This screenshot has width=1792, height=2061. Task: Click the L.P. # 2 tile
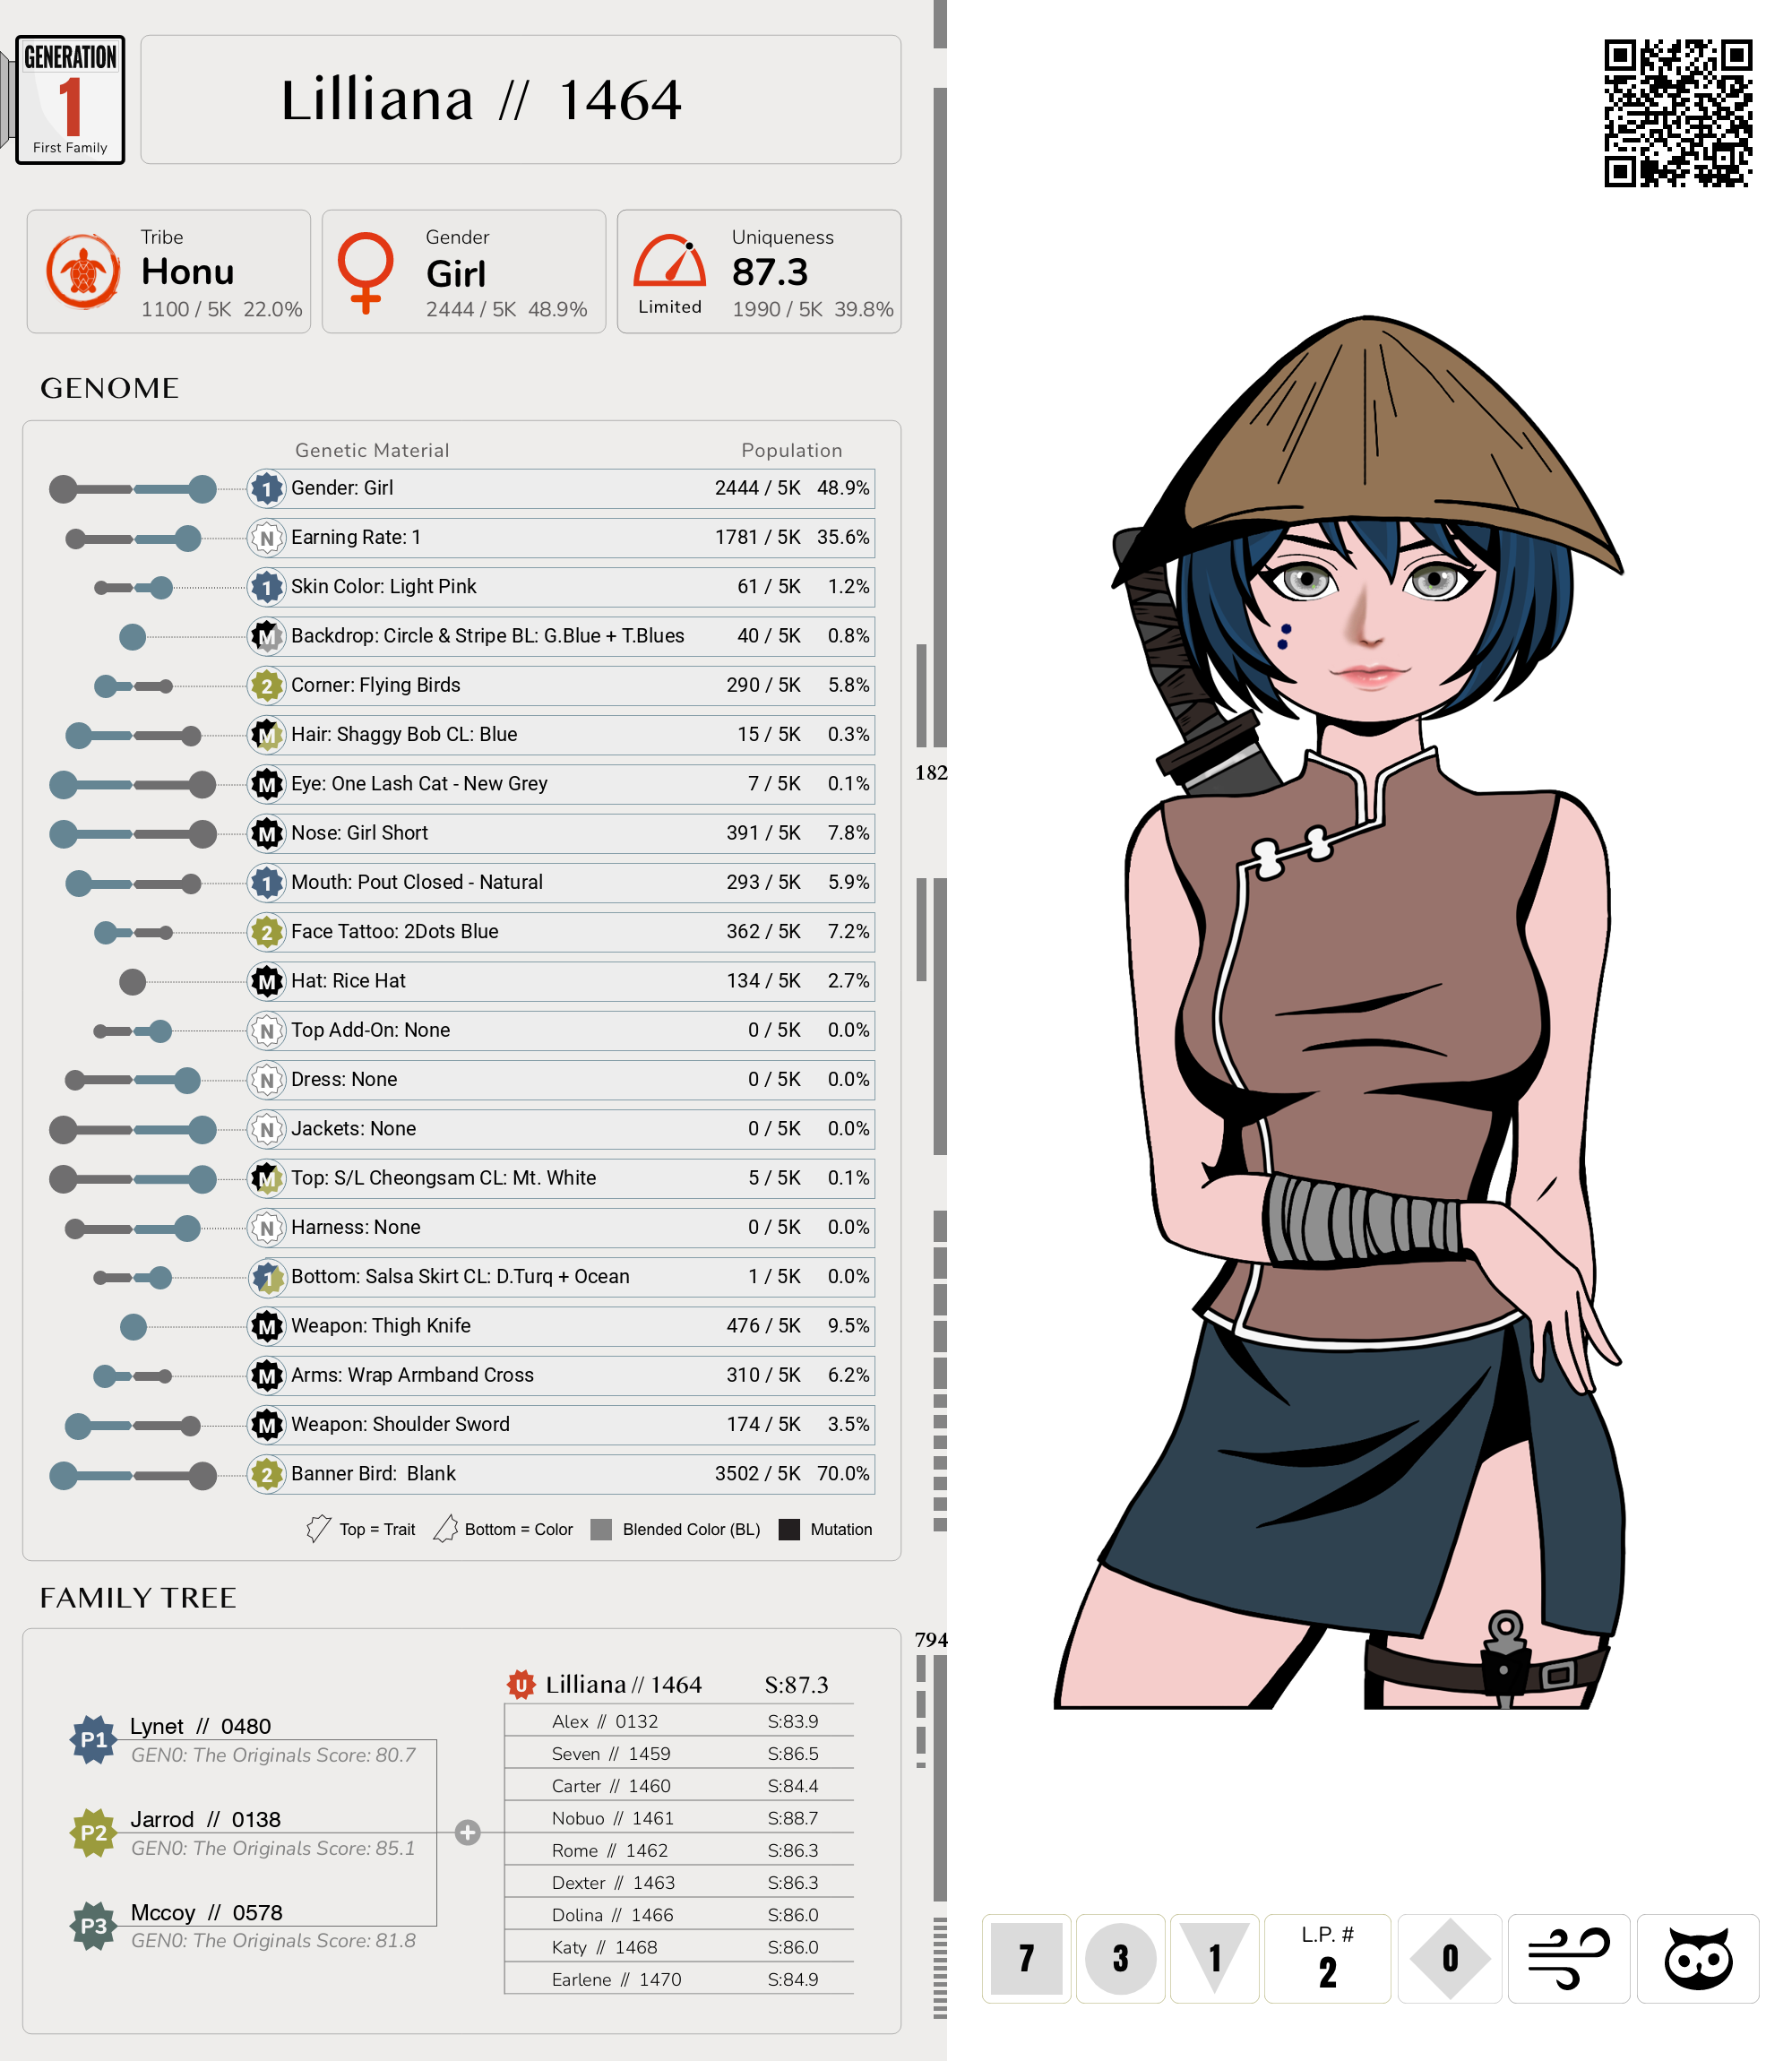click(x=1327, y=1958)
